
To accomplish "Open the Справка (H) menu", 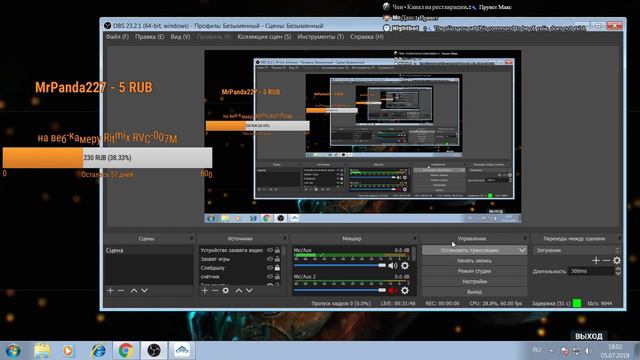I will (x=367, y=37).
